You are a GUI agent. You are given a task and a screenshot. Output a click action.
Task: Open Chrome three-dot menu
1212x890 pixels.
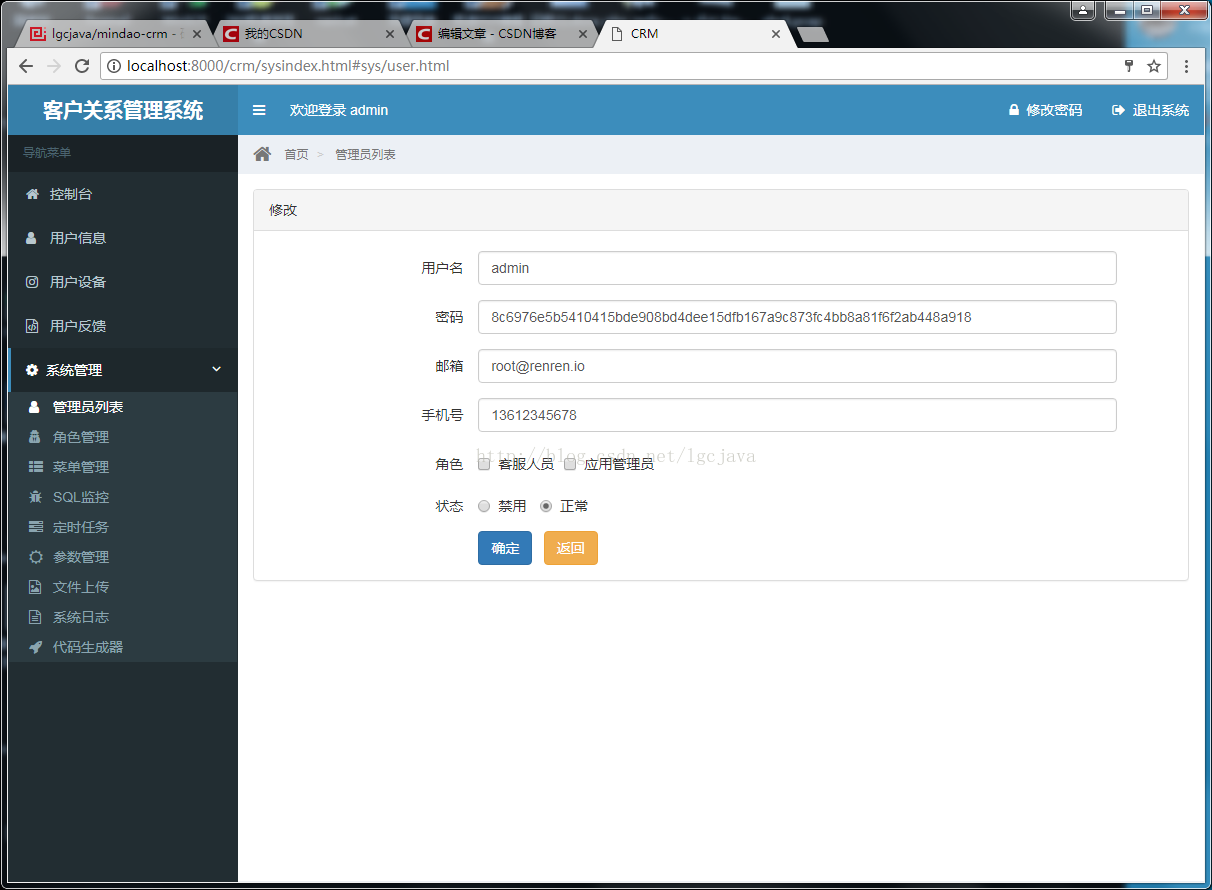[1187, 66]
